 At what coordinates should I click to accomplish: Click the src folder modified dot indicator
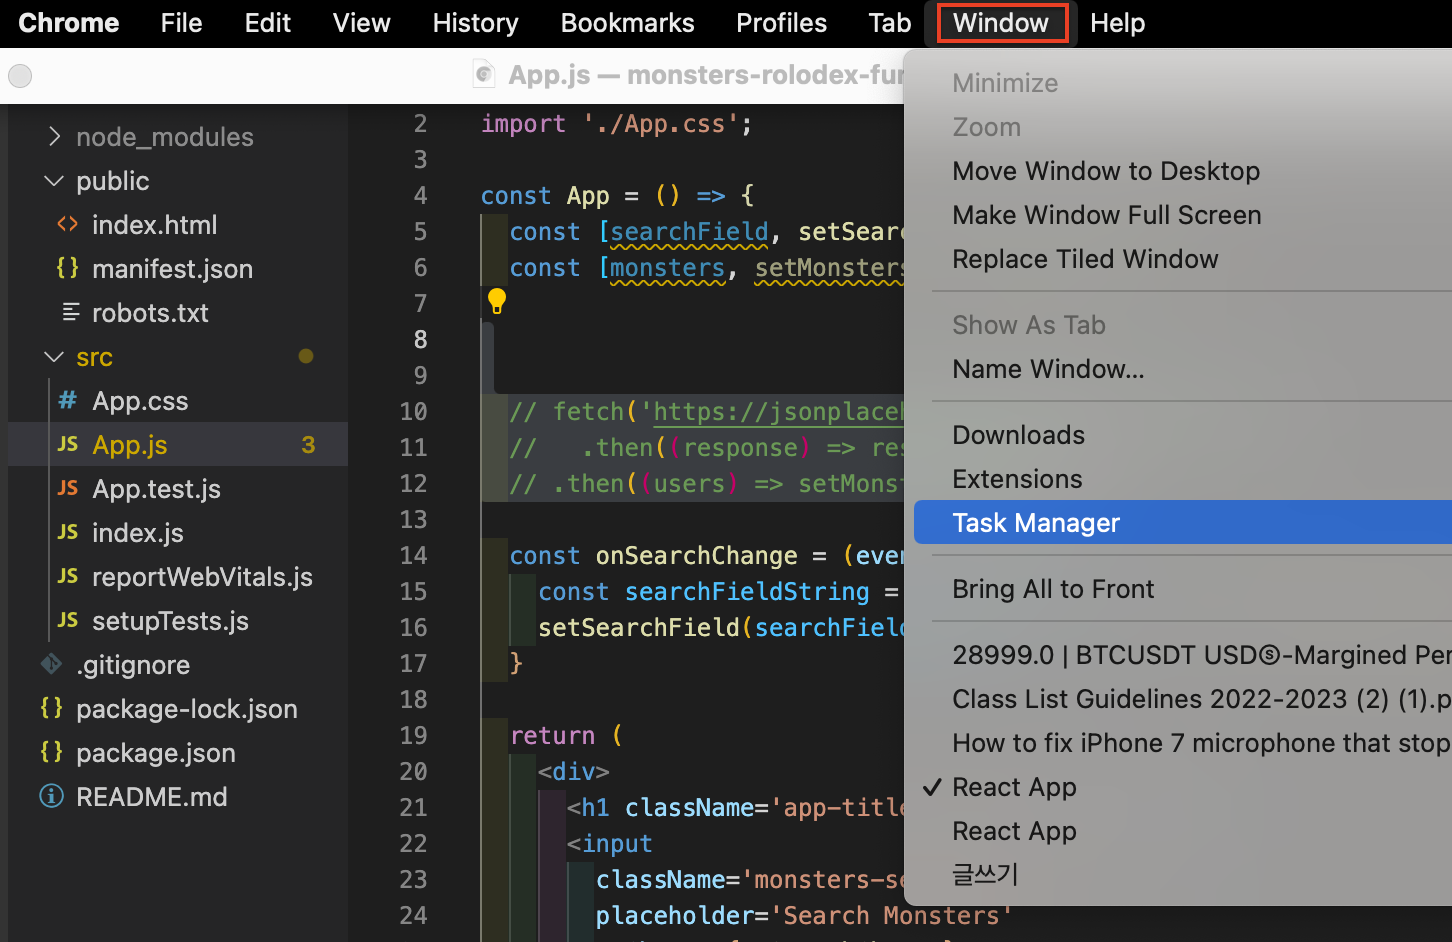(x=306, y=356)
